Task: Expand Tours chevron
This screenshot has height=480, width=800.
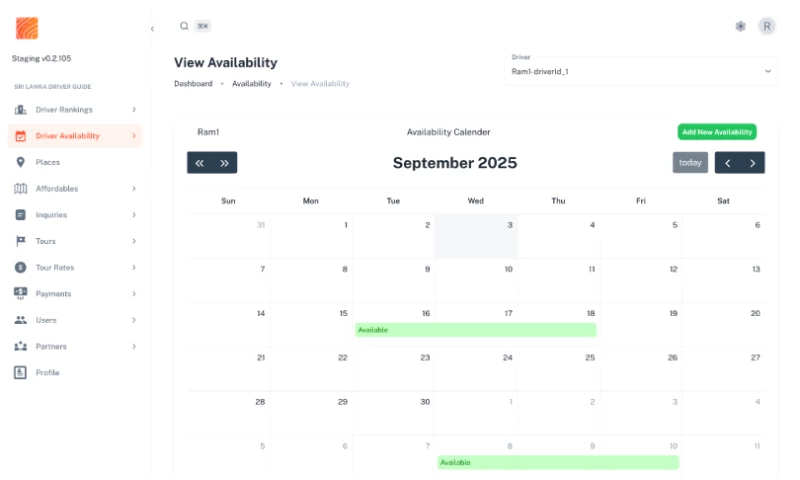Action: pyautogui.click(x=134, y=241)
